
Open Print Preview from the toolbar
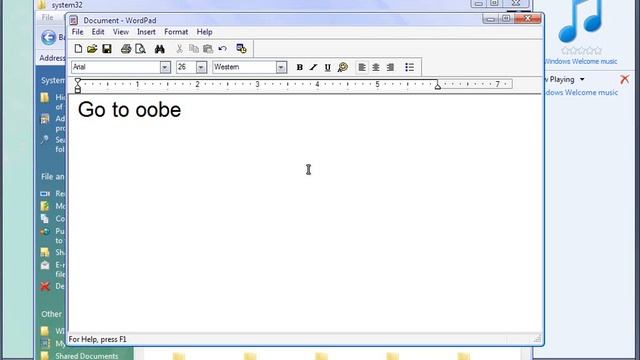click(140, 49)
